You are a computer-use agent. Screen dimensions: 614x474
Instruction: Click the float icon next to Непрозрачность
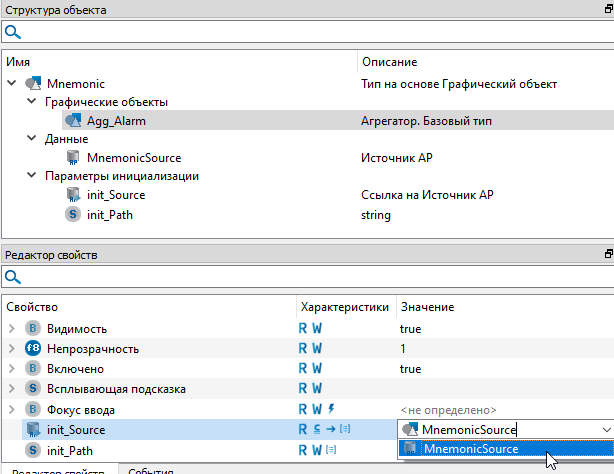(31, 349)
